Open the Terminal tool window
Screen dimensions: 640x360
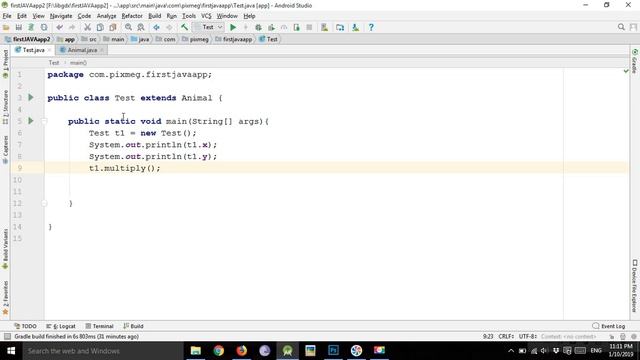pyautogui.click(x=99, y=326)
